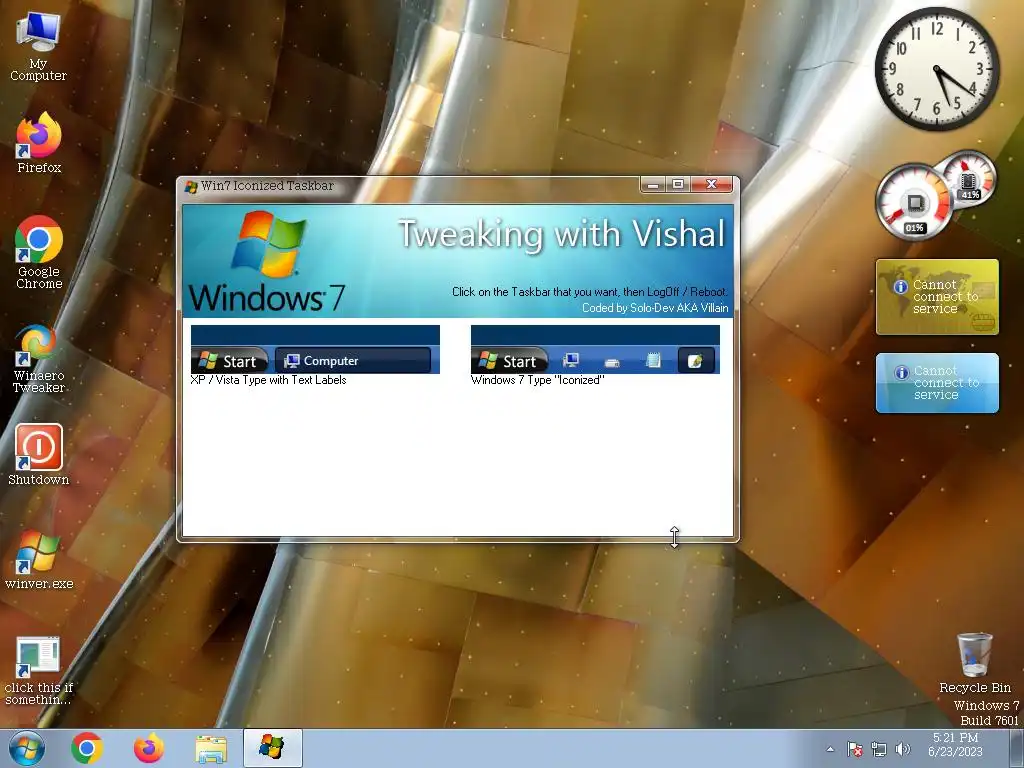
Task: Open the network tray icon
Action: (x=879, y=749)
